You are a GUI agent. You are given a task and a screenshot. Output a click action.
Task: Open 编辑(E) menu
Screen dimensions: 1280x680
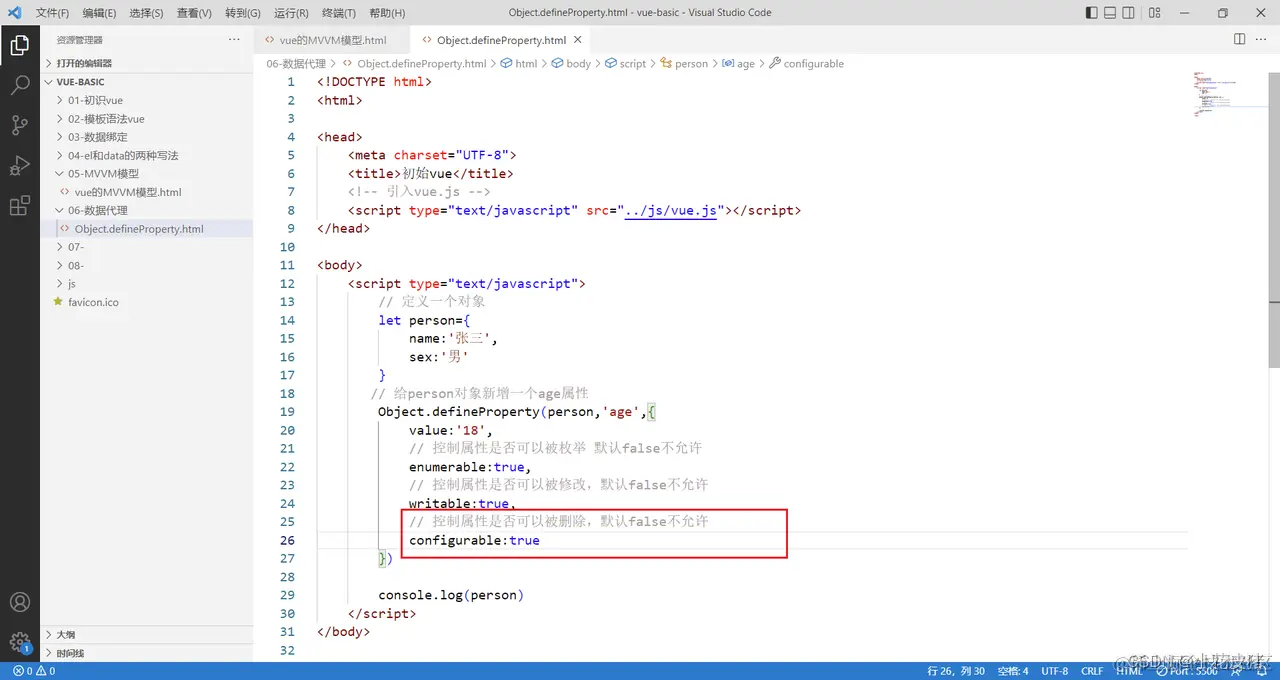point(99,13)
